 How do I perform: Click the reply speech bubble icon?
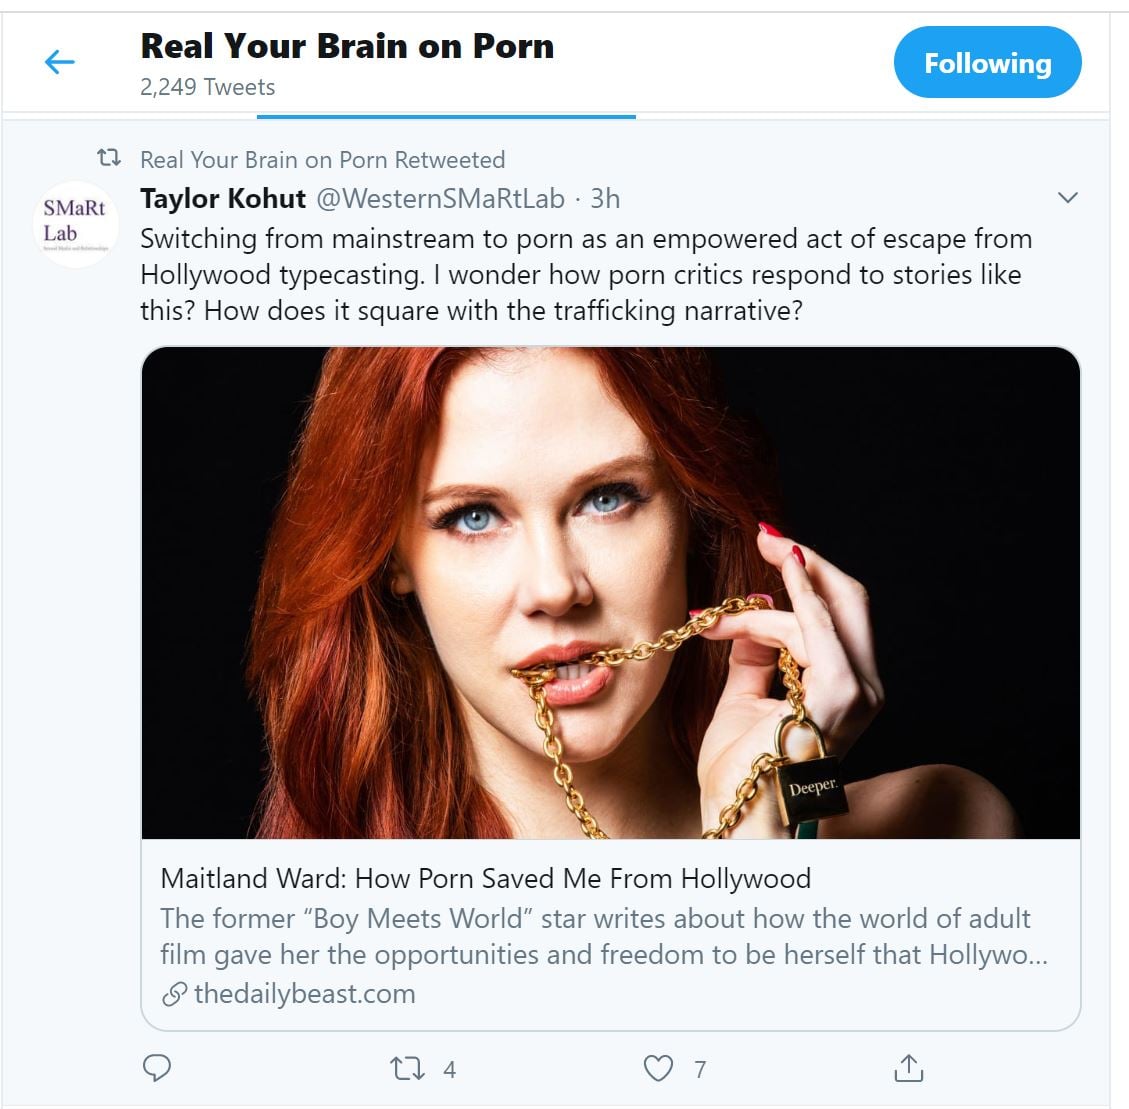click(157, 1068)
